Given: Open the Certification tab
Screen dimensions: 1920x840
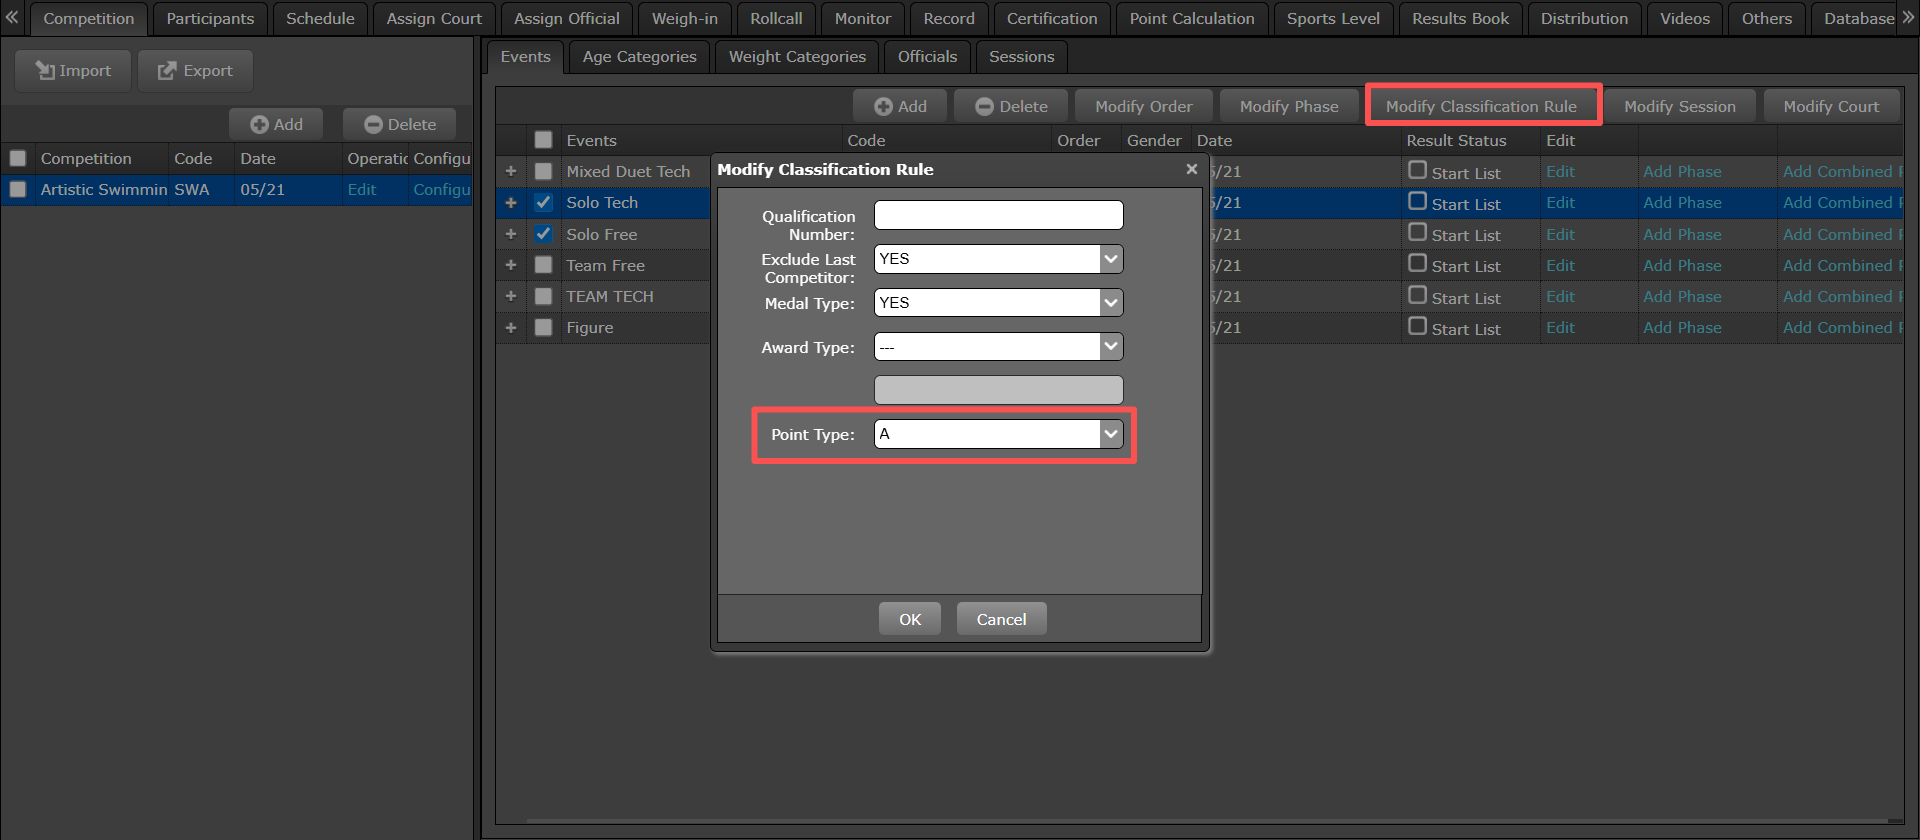Looking at the screenshot, I should tap(1052, 19).
